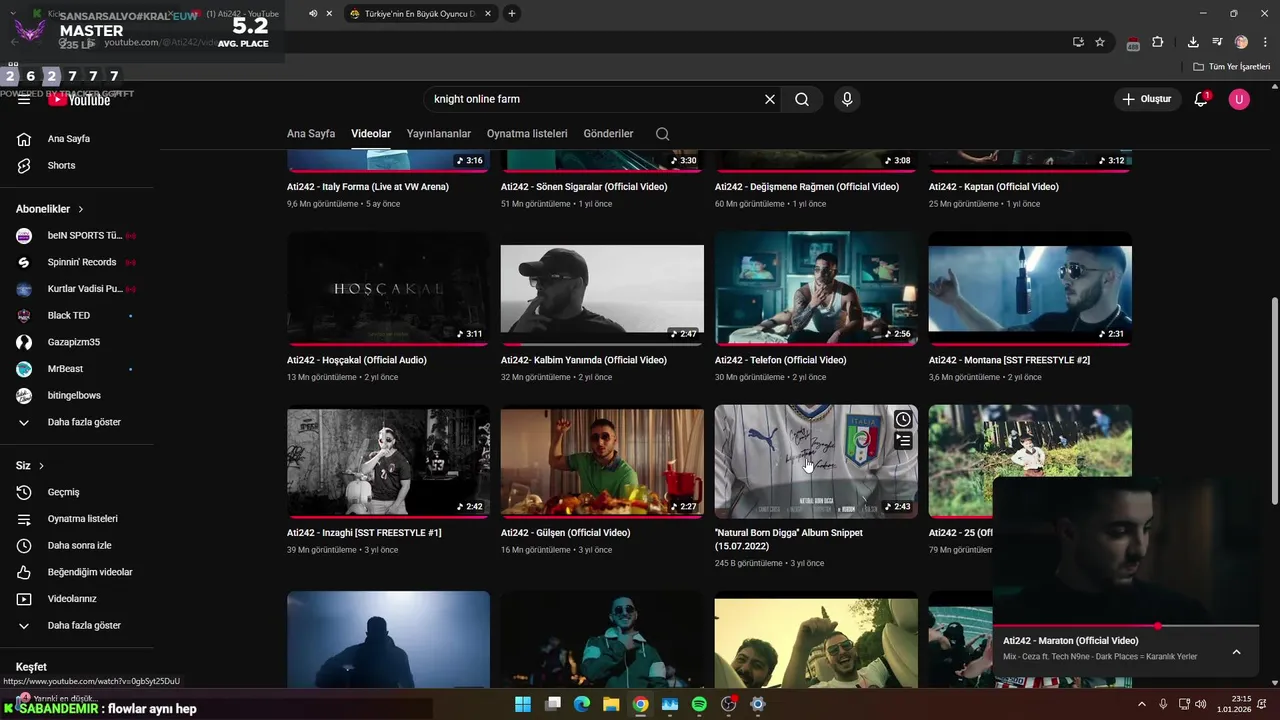Image resolution: width=1280 pixels, height=720 pixels.
Task: Open Kaptan Official Video title
Action: [x=993, y=187]
